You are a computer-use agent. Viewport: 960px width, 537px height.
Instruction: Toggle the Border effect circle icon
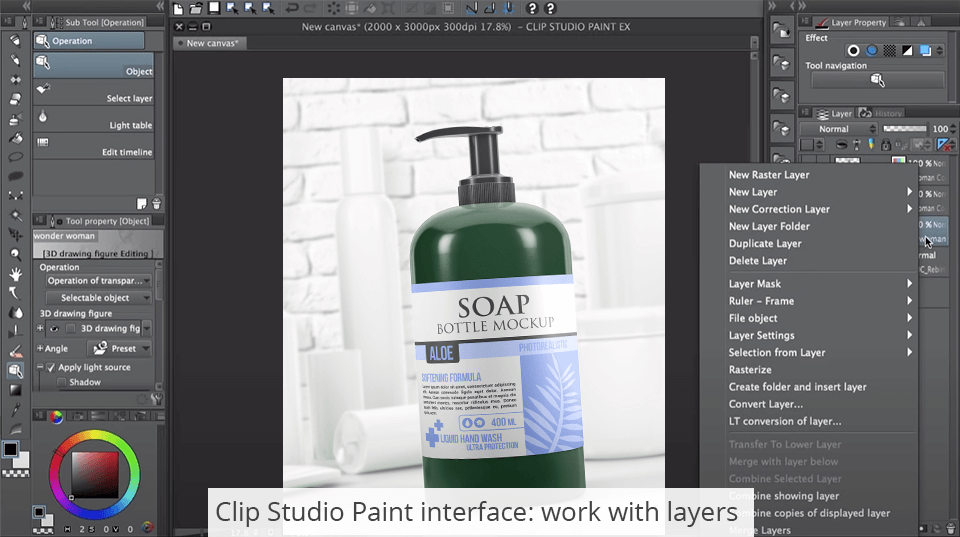[853, 50]
